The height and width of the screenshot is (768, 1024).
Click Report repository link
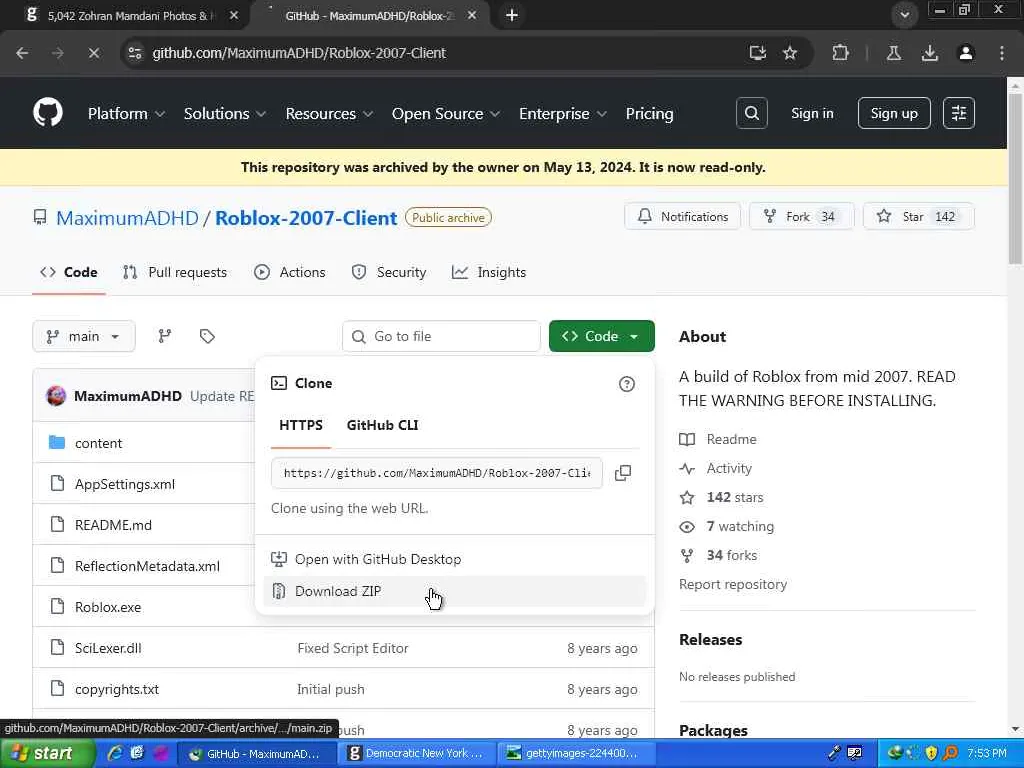point(733,584)
